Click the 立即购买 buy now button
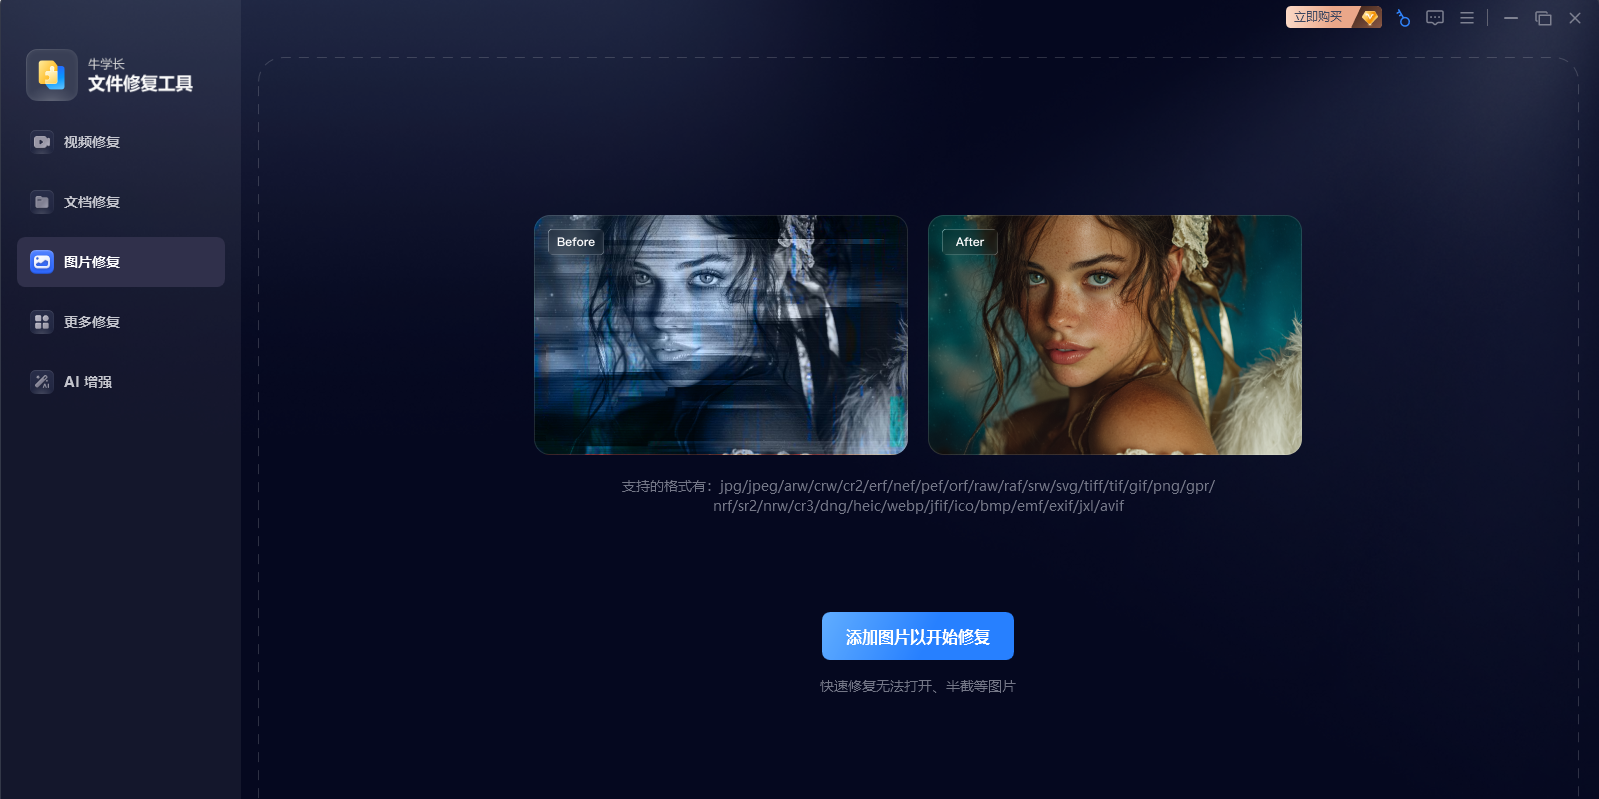The height and width of the screenshot is (799, 1599). (1319, 17)
